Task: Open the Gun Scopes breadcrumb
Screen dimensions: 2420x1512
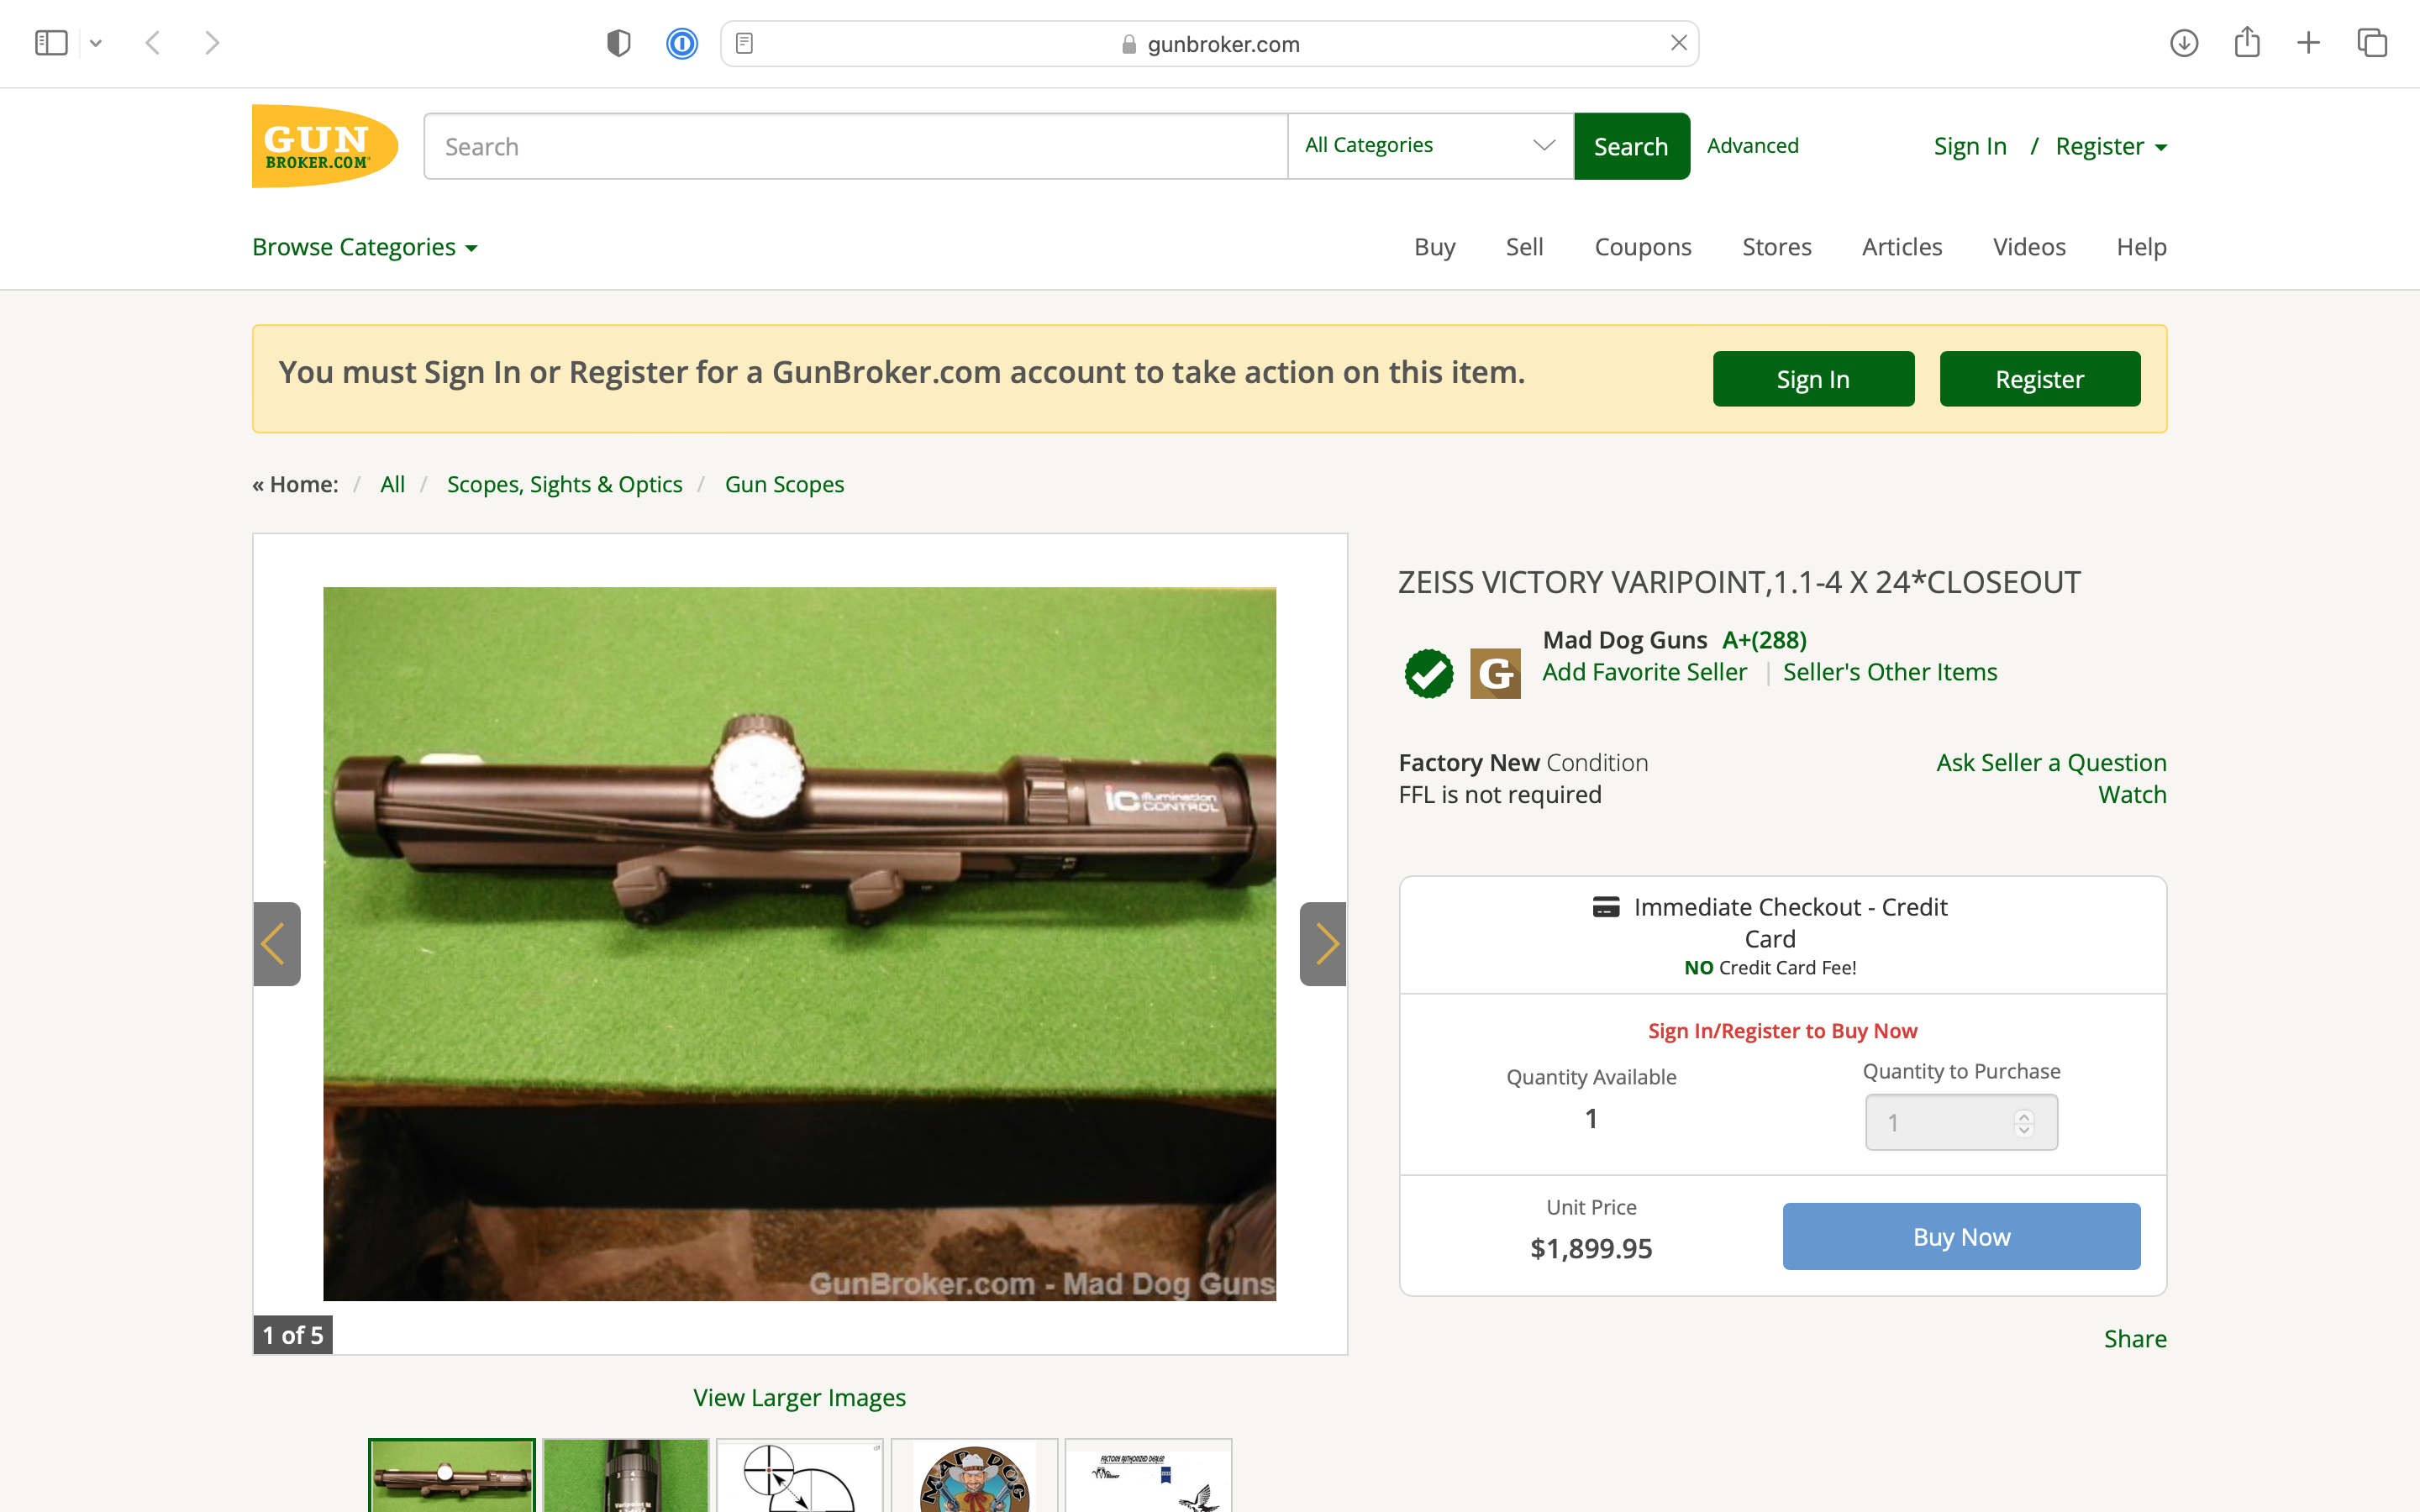Action: (x=784, y=484)
